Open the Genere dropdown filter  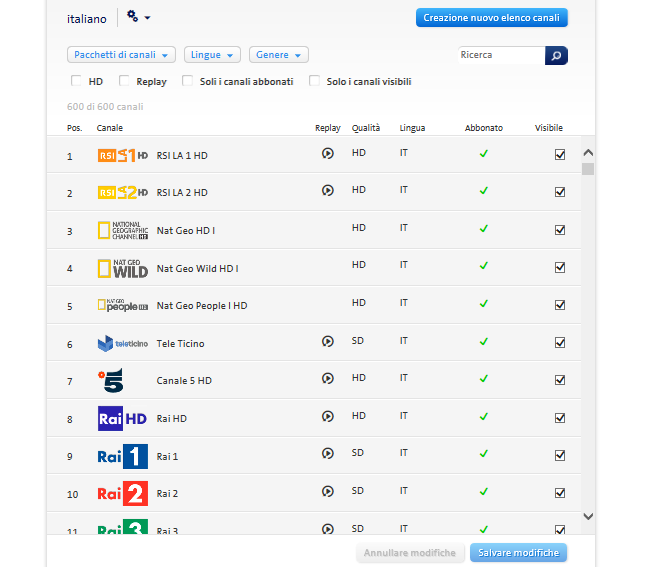[x=279, y=55]
